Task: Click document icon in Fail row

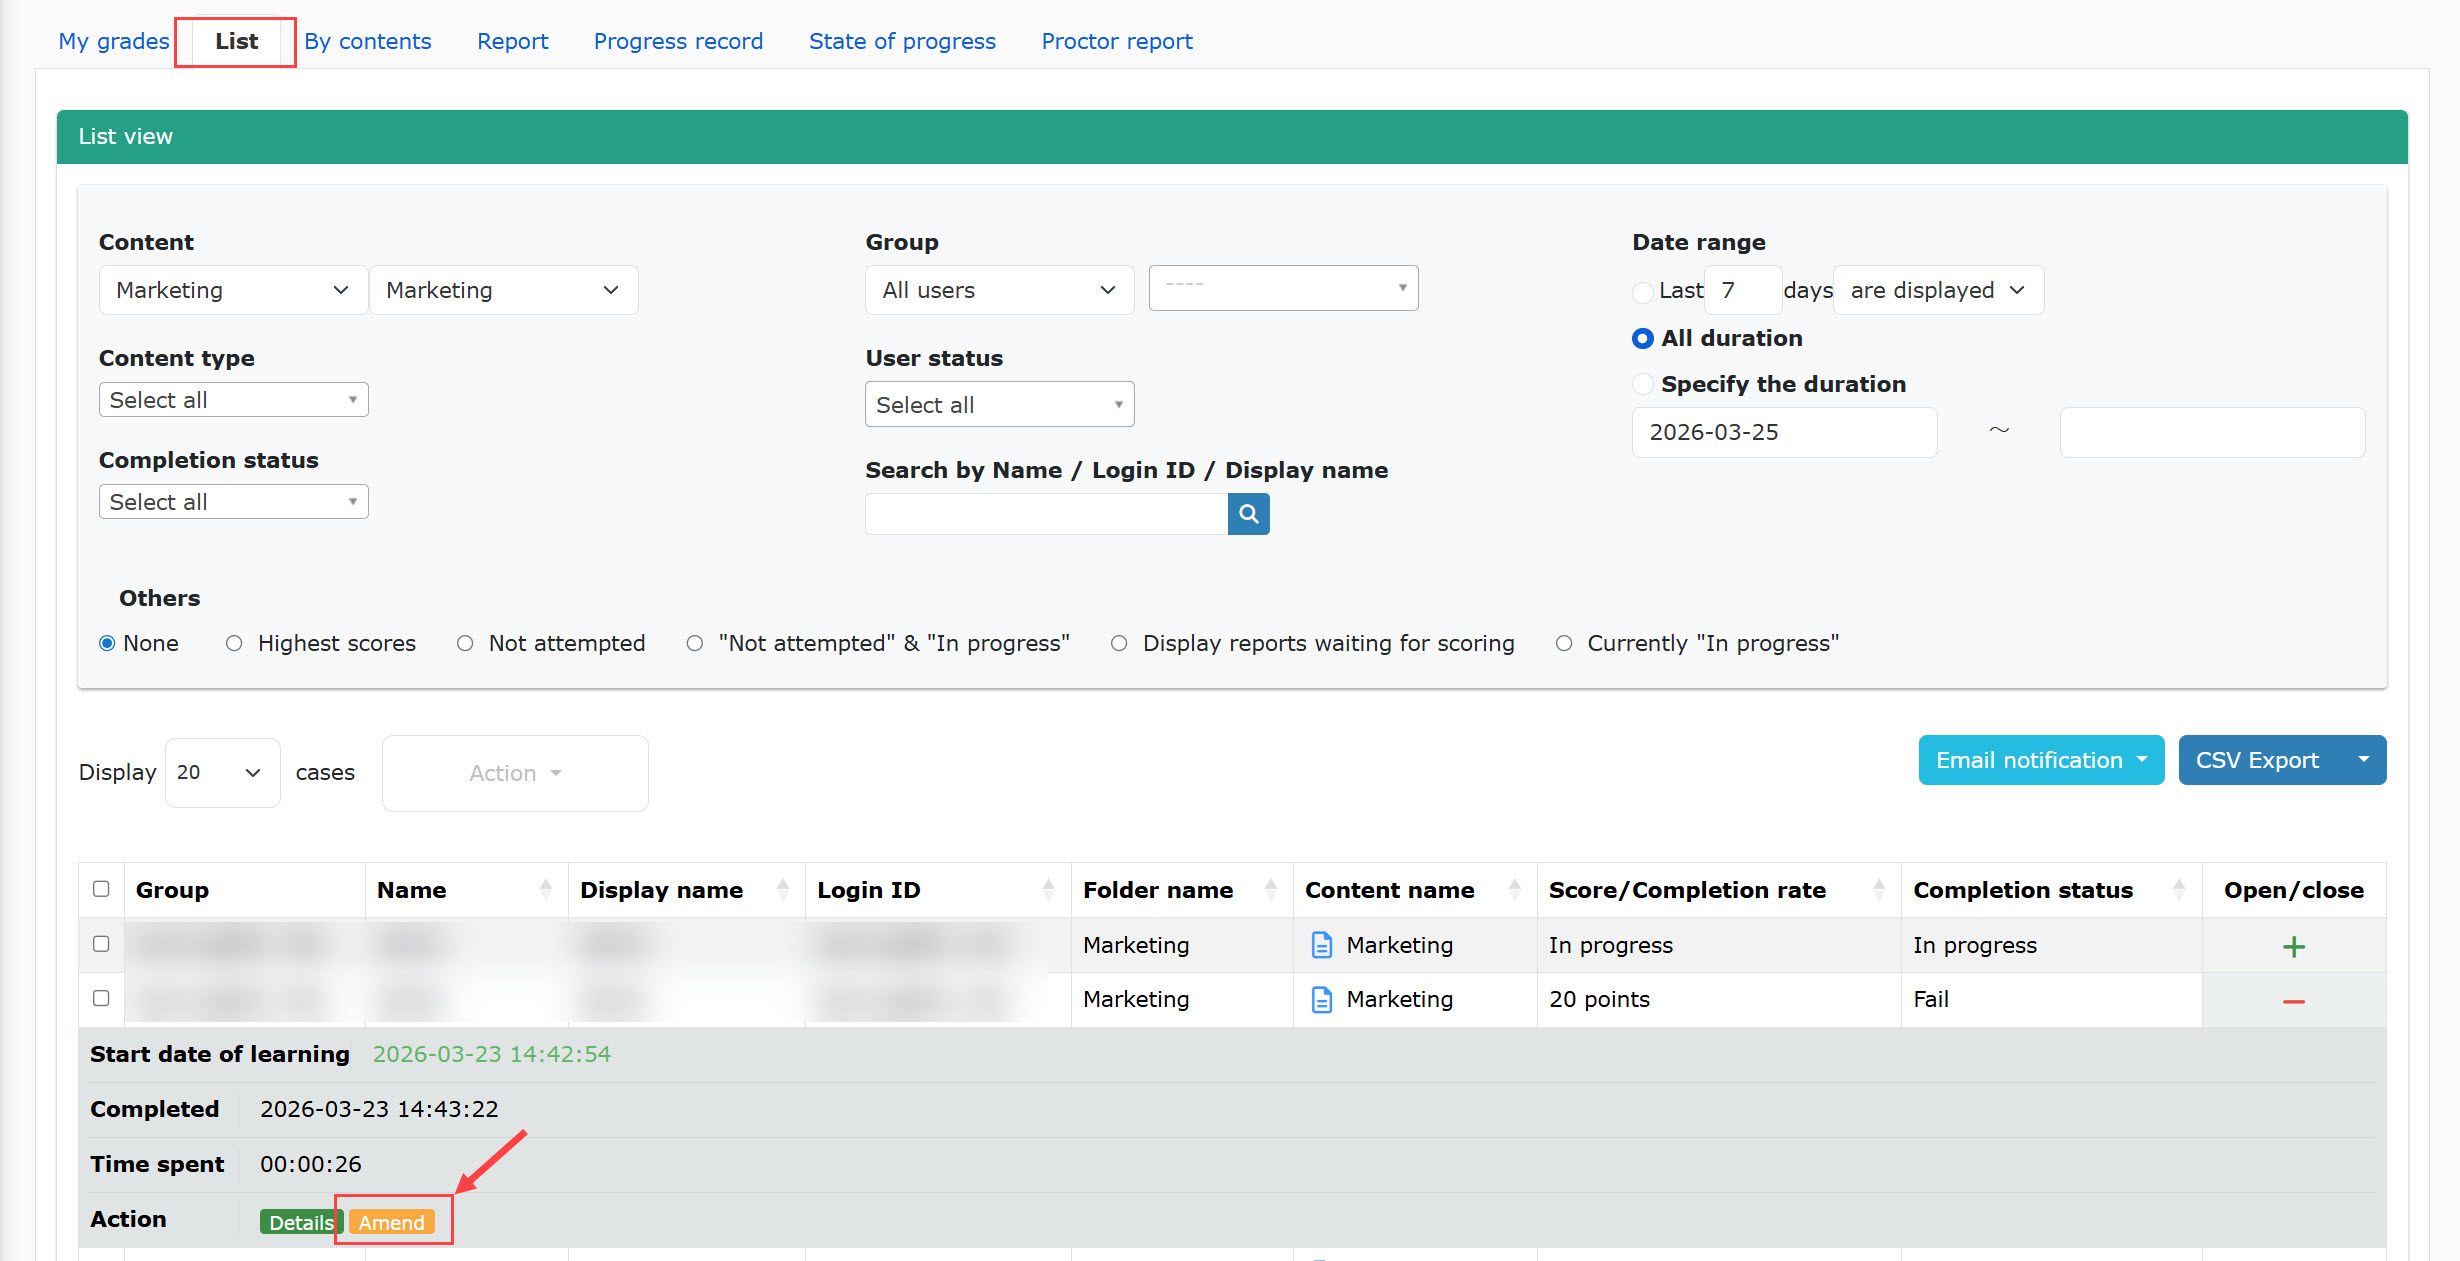Action: 1321,999
